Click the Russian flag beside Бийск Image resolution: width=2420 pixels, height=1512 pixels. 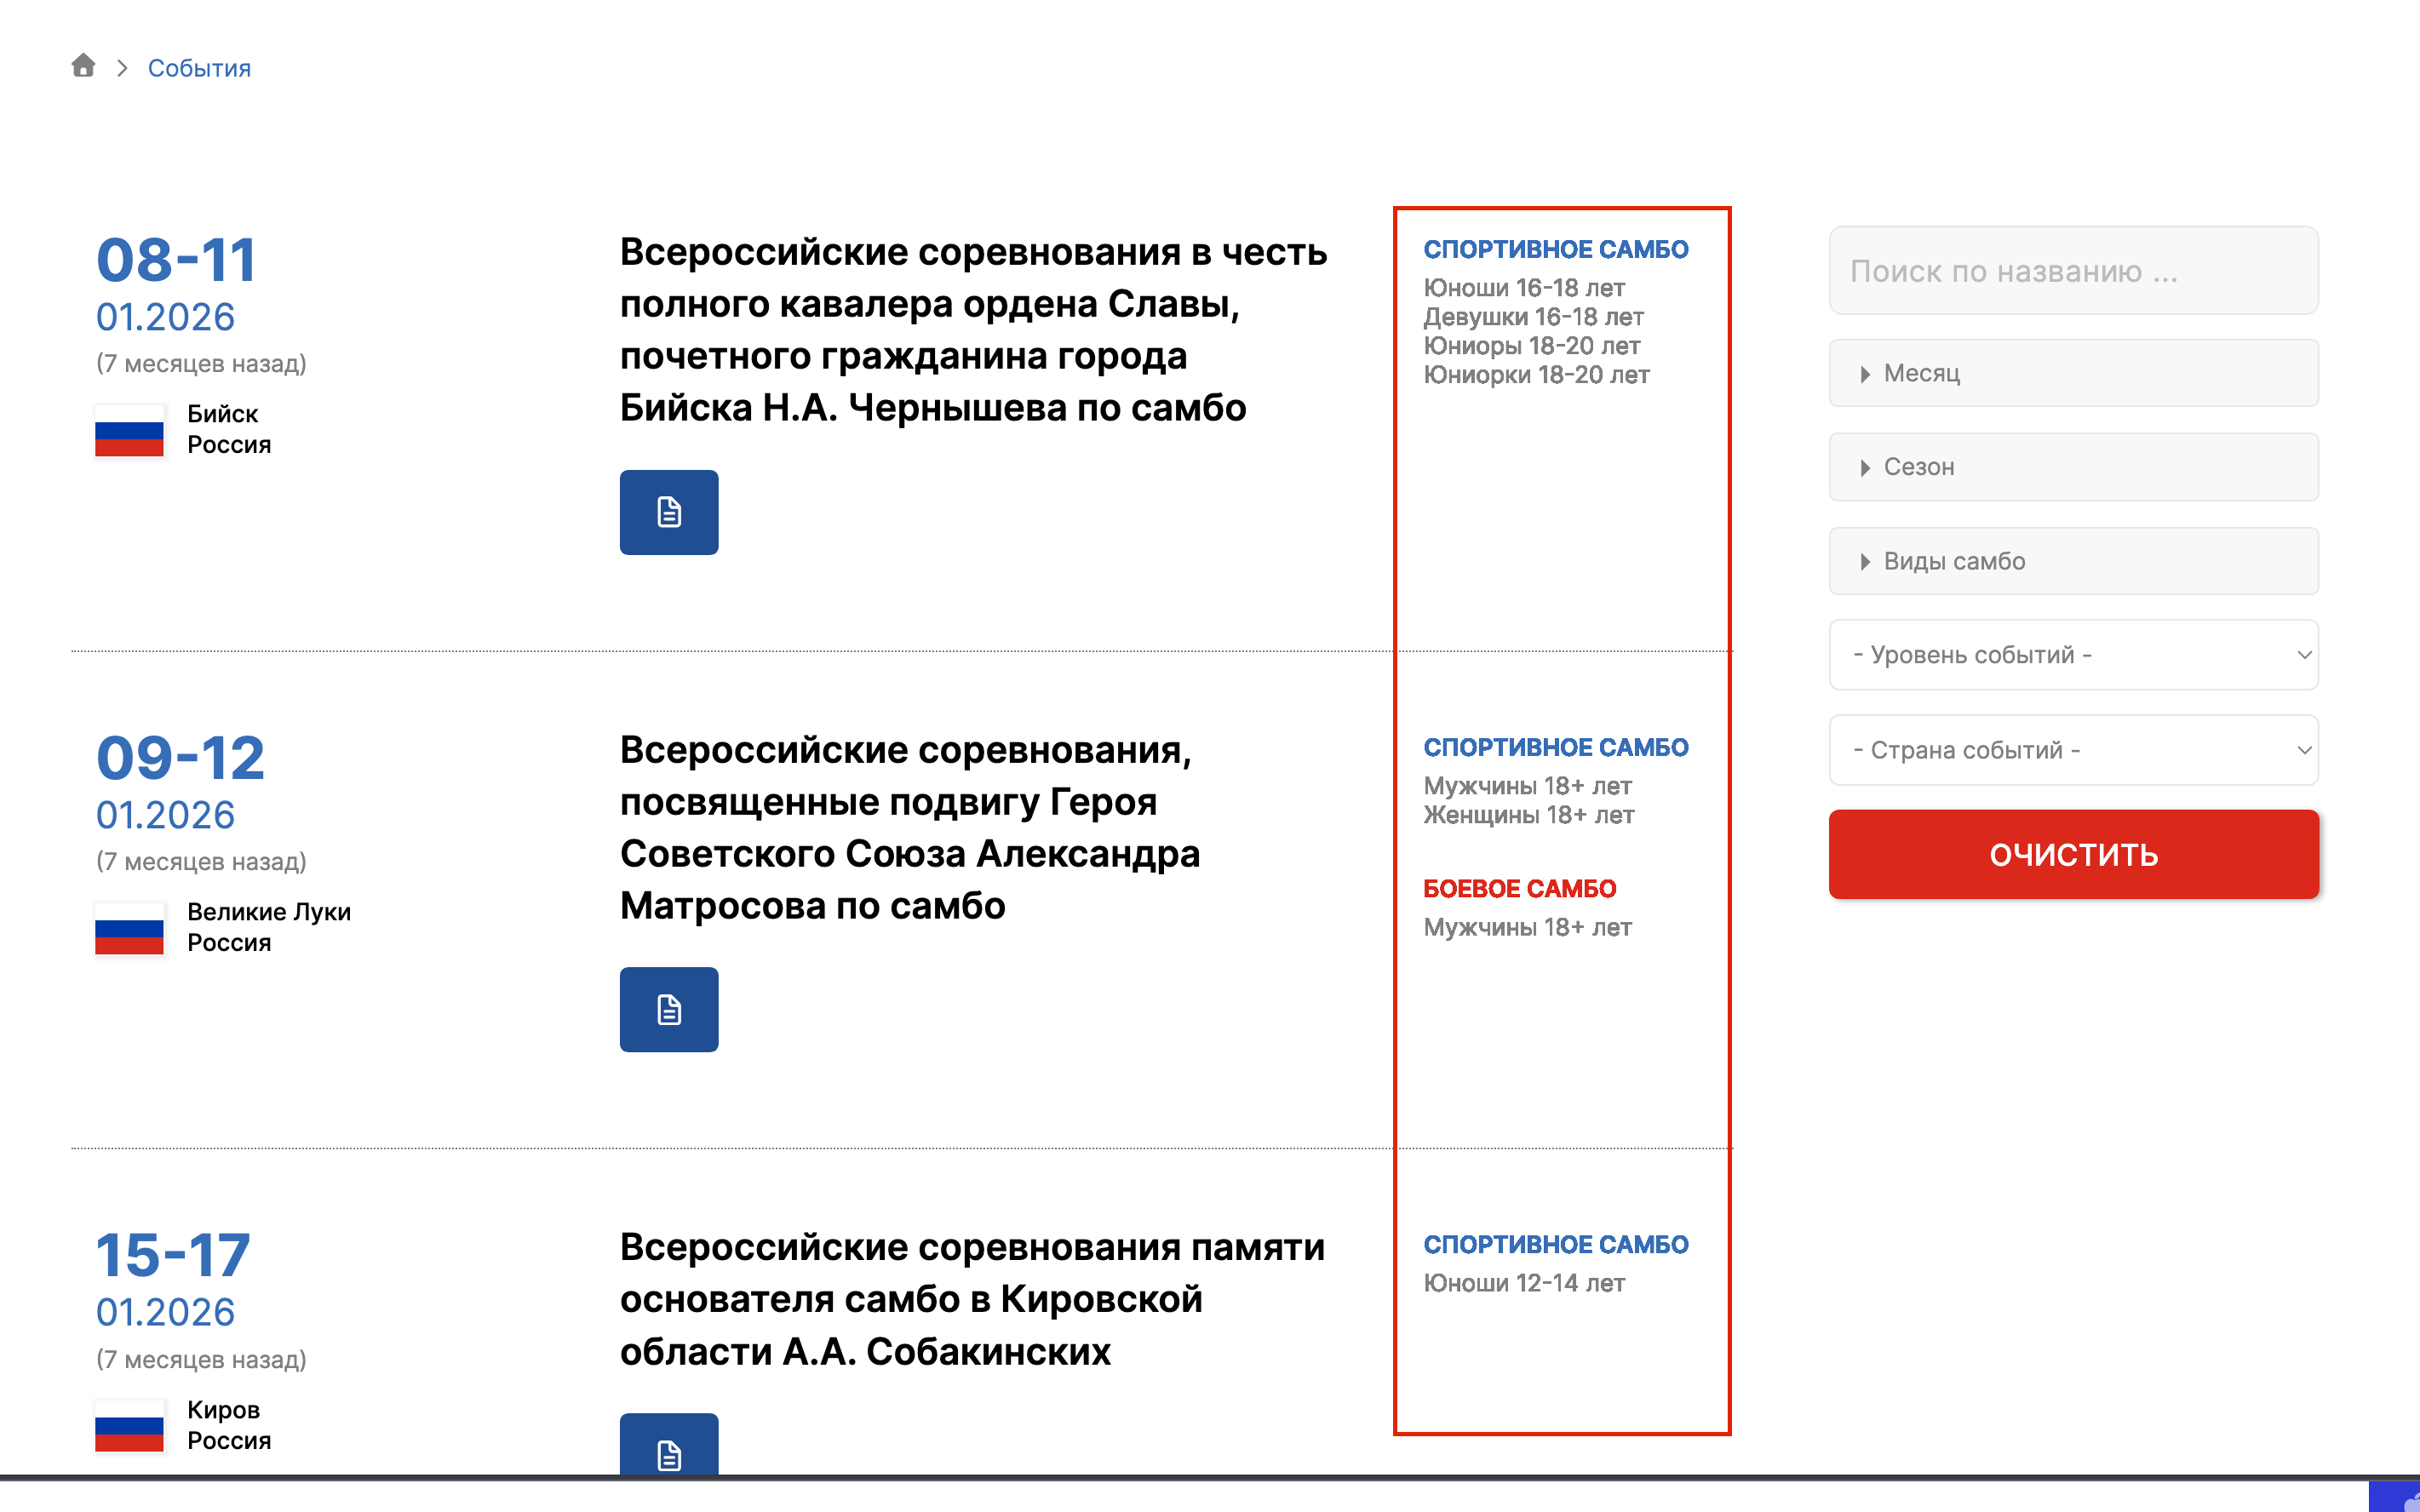[129, 430]
